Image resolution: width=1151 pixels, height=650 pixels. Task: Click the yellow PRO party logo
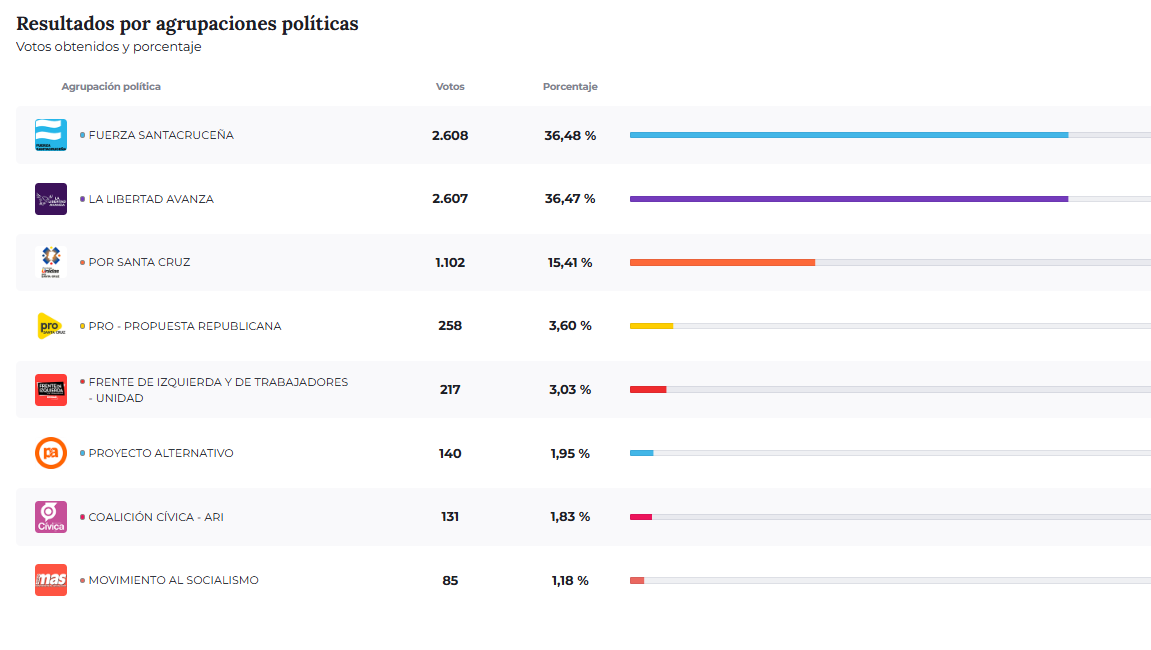click(50, 325)
